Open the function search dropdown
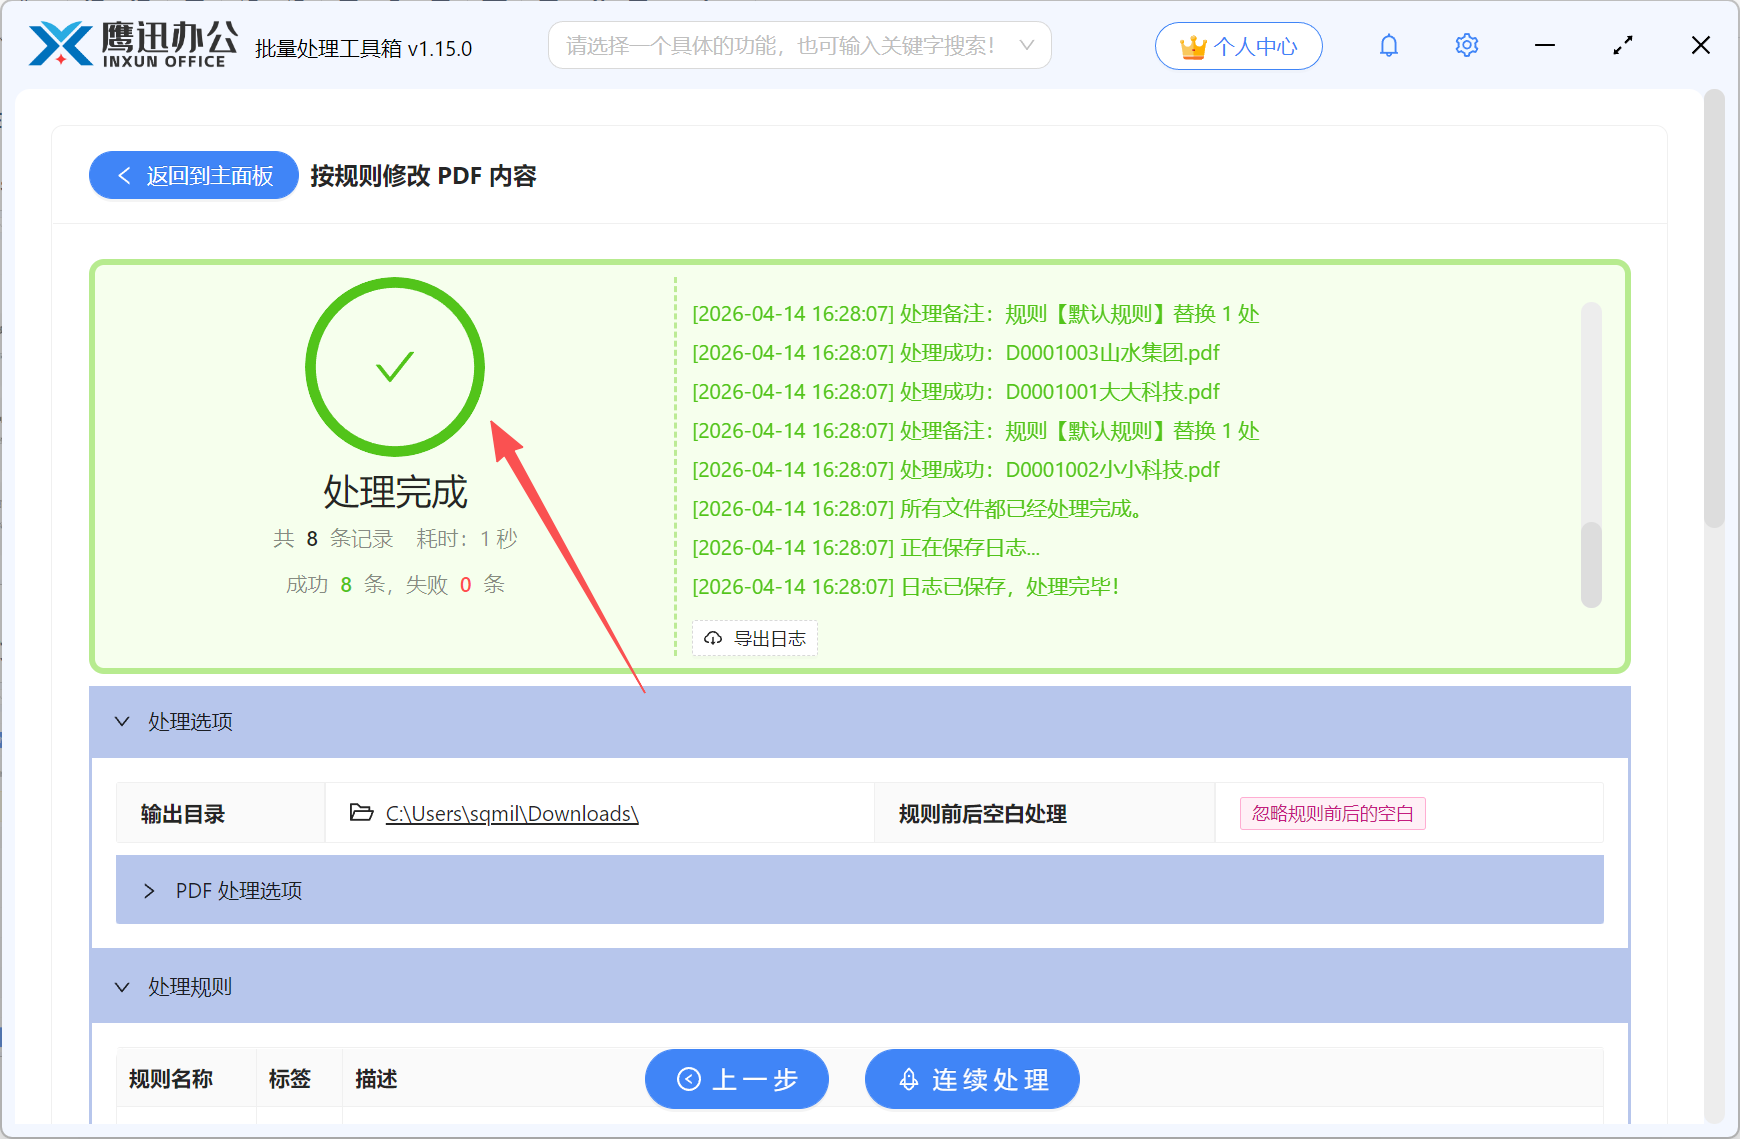Screen dimensions: 1740x1139 tap(799, 45)
